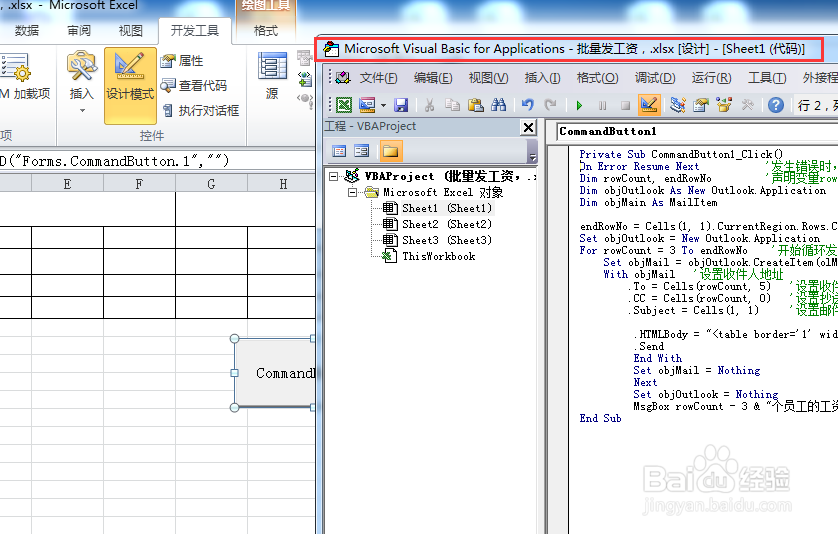Click the Copy icon in VBA toolbar
This screenshot has width=838, height=534.
coord(452,105)
